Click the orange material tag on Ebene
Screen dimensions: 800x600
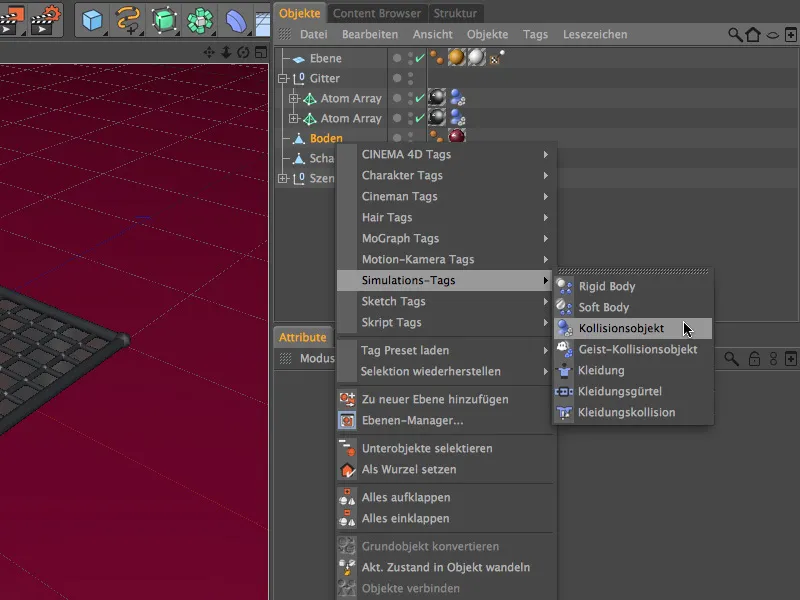457,58
